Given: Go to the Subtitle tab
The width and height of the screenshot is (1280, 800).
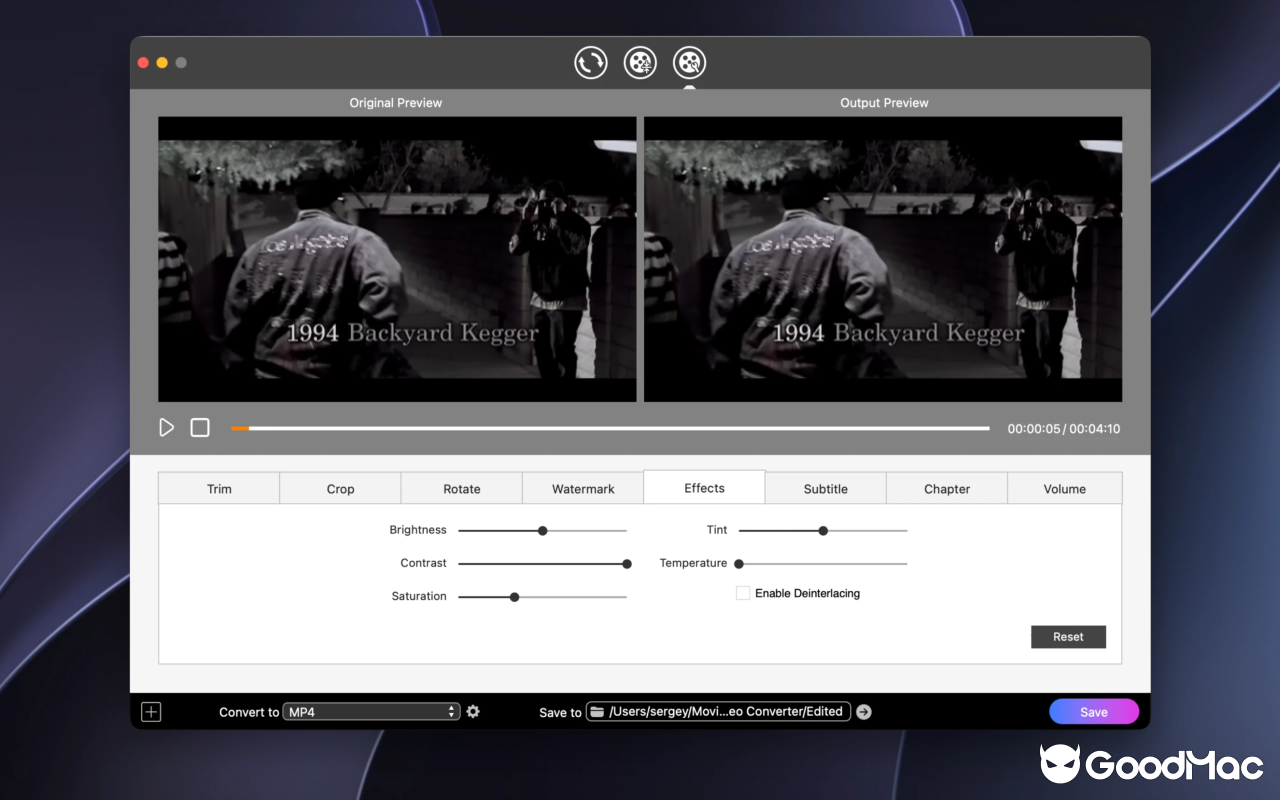Looking at the screenshot, I should (x=825, y=489).
